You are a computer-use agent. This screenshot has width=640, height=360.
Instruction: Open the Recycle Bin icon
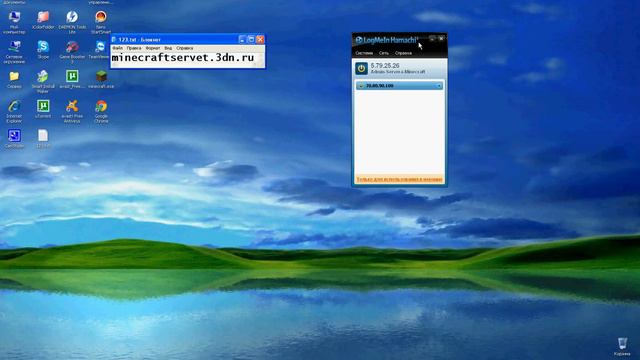622,343
